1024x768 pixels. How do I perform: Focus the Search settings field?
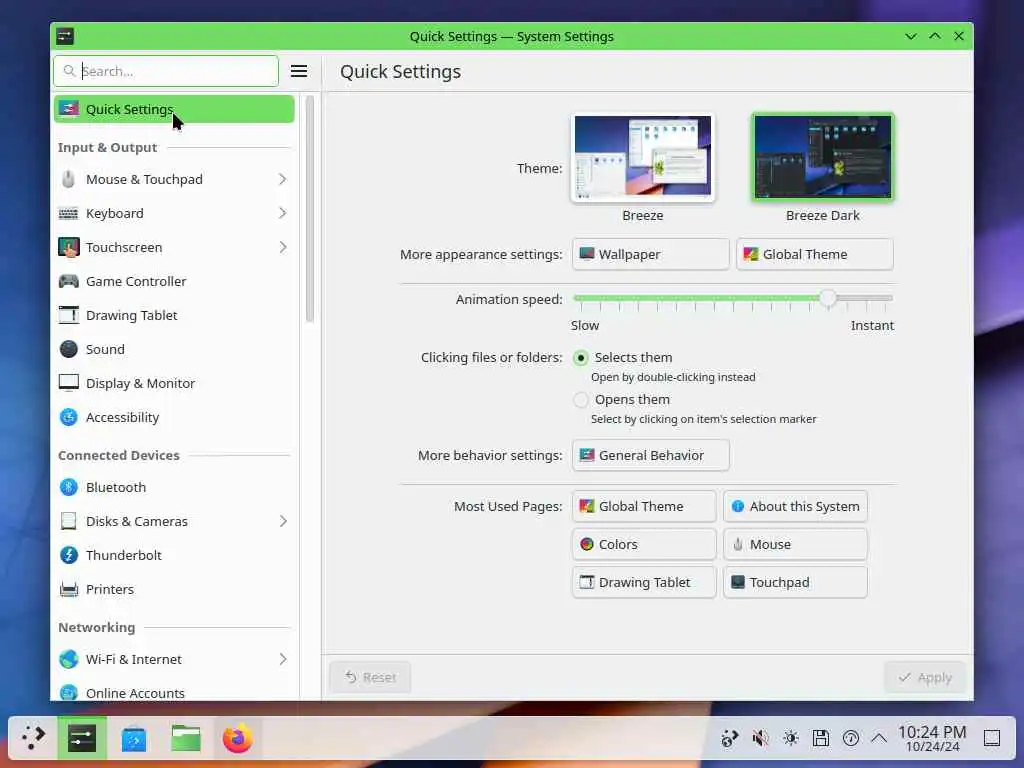pyautogui.click(x=166, y=71)
